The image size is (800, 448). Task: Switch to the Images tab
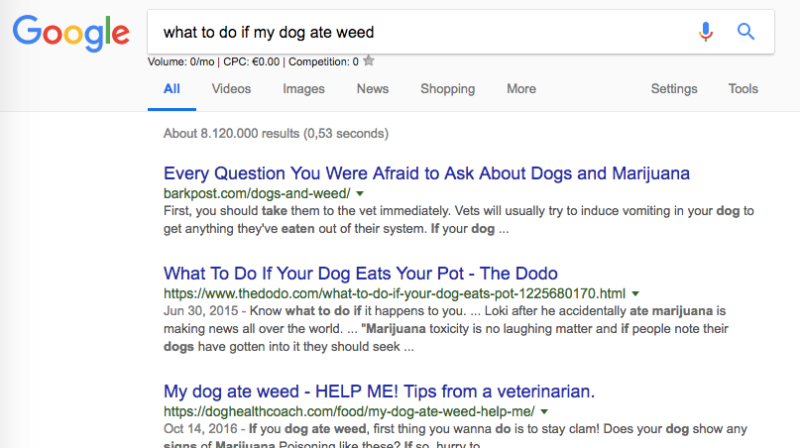304,89
